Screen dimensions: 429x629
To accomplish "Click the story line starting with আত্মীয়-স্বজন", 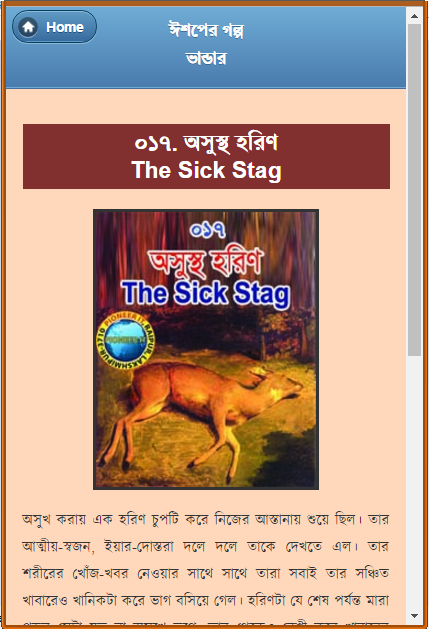I will (x=205, y=546).
